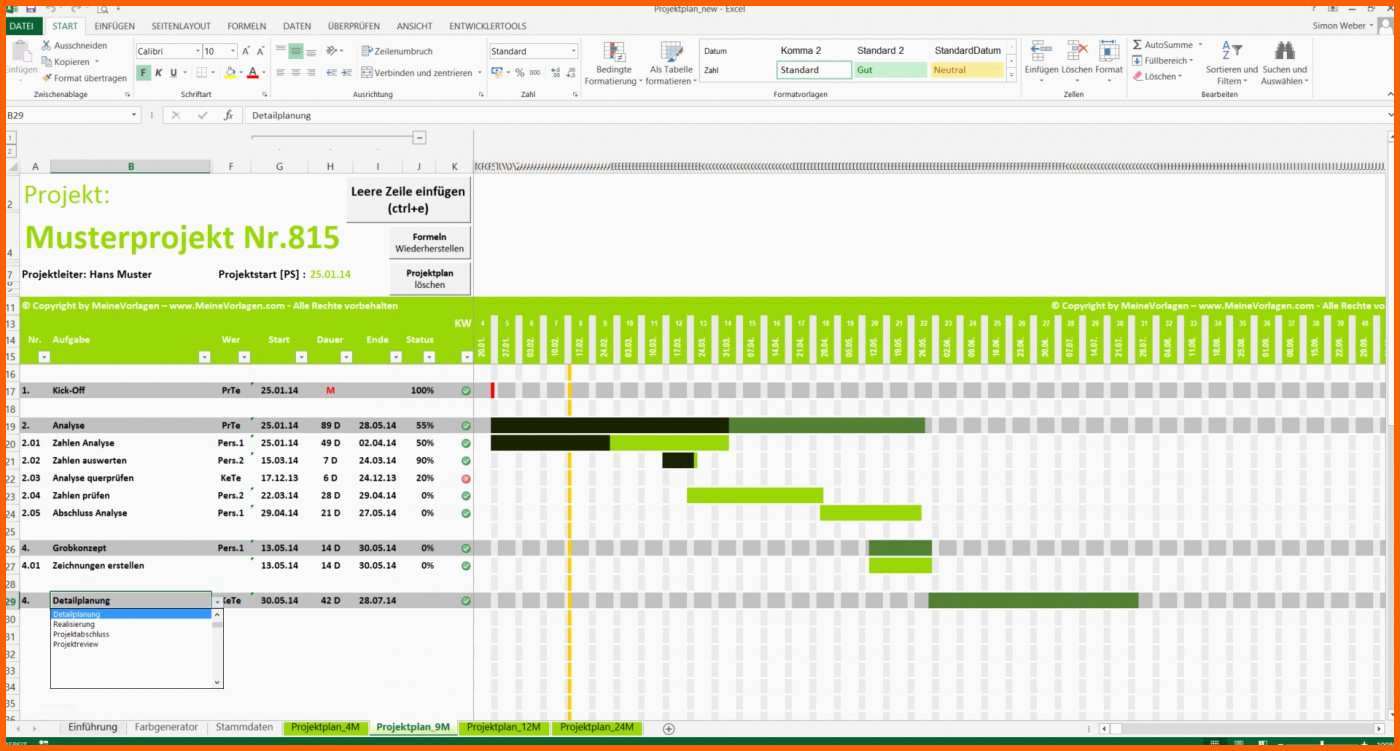Toggle Zeilenumbruch text wrapping
The image size is (1400, 751).
[x=367, y=51]
